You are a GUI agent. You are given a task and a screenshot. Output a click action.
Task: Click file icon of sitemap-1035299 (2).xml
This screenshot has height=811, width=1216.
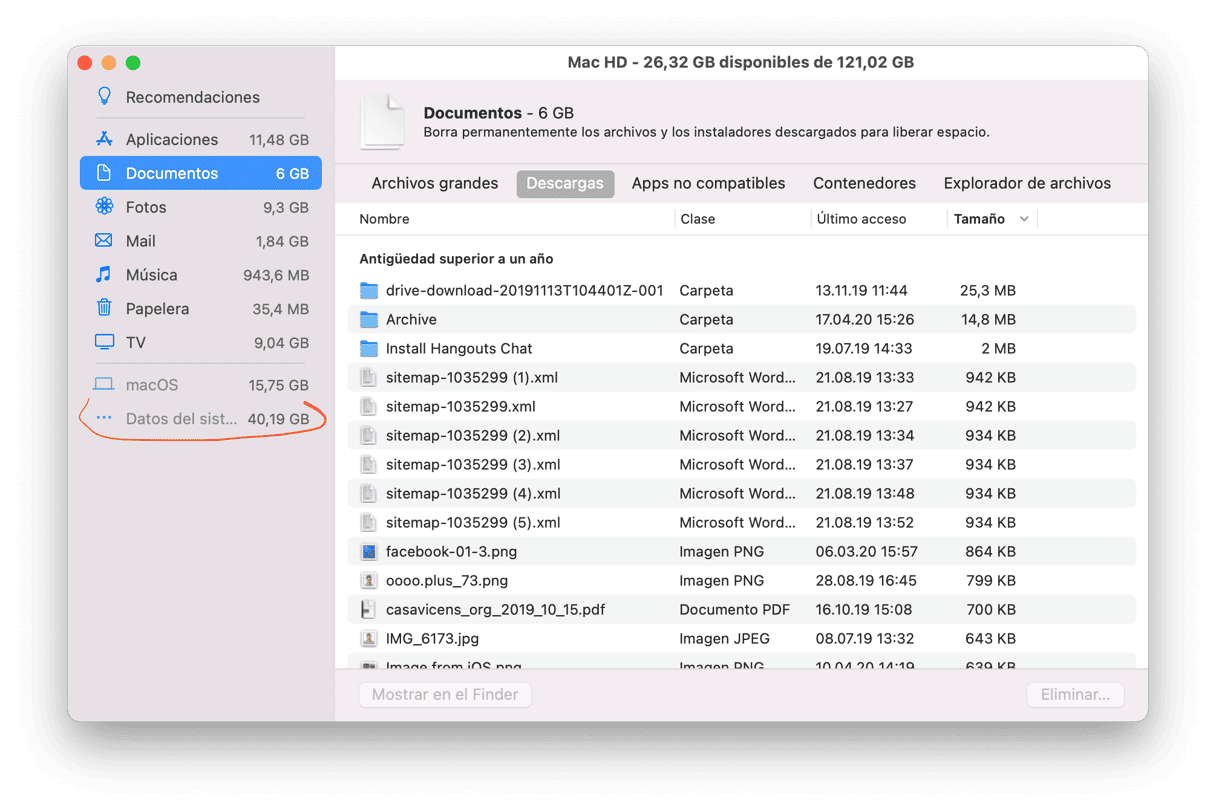369,436
